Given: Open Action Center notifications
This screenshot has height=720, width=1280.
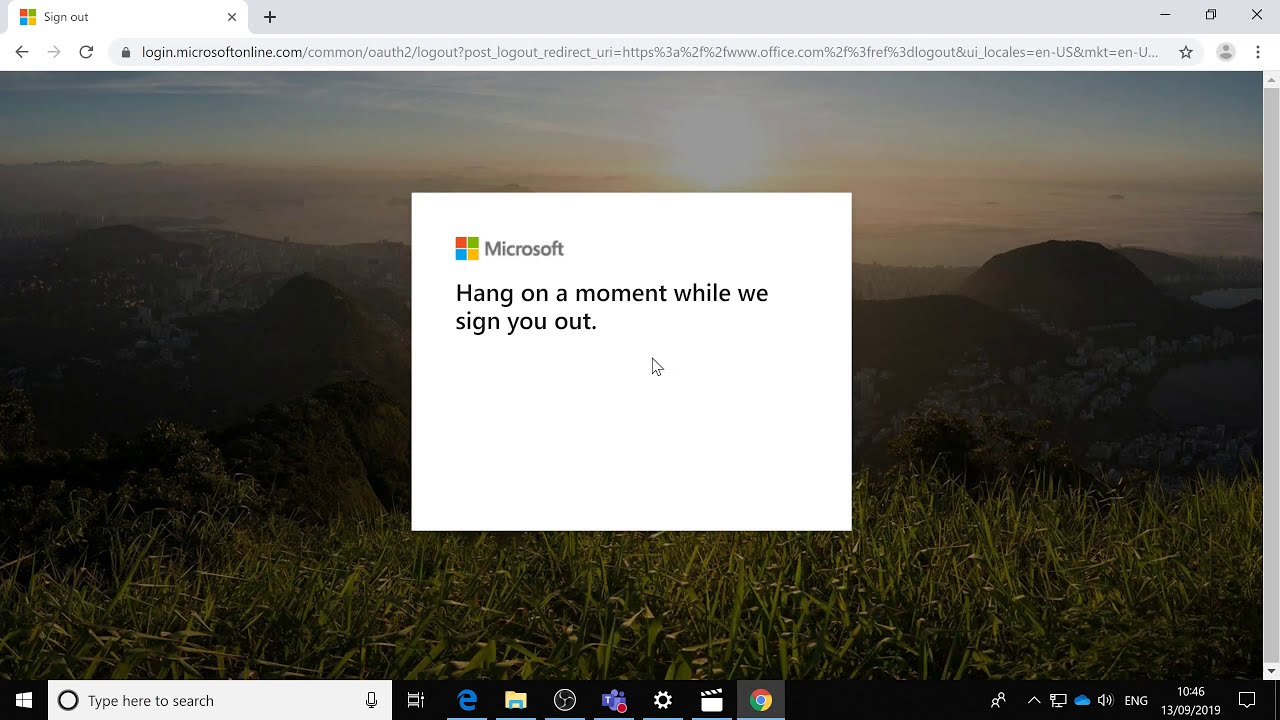Looking at the screenshot, I should (1247, 700).
